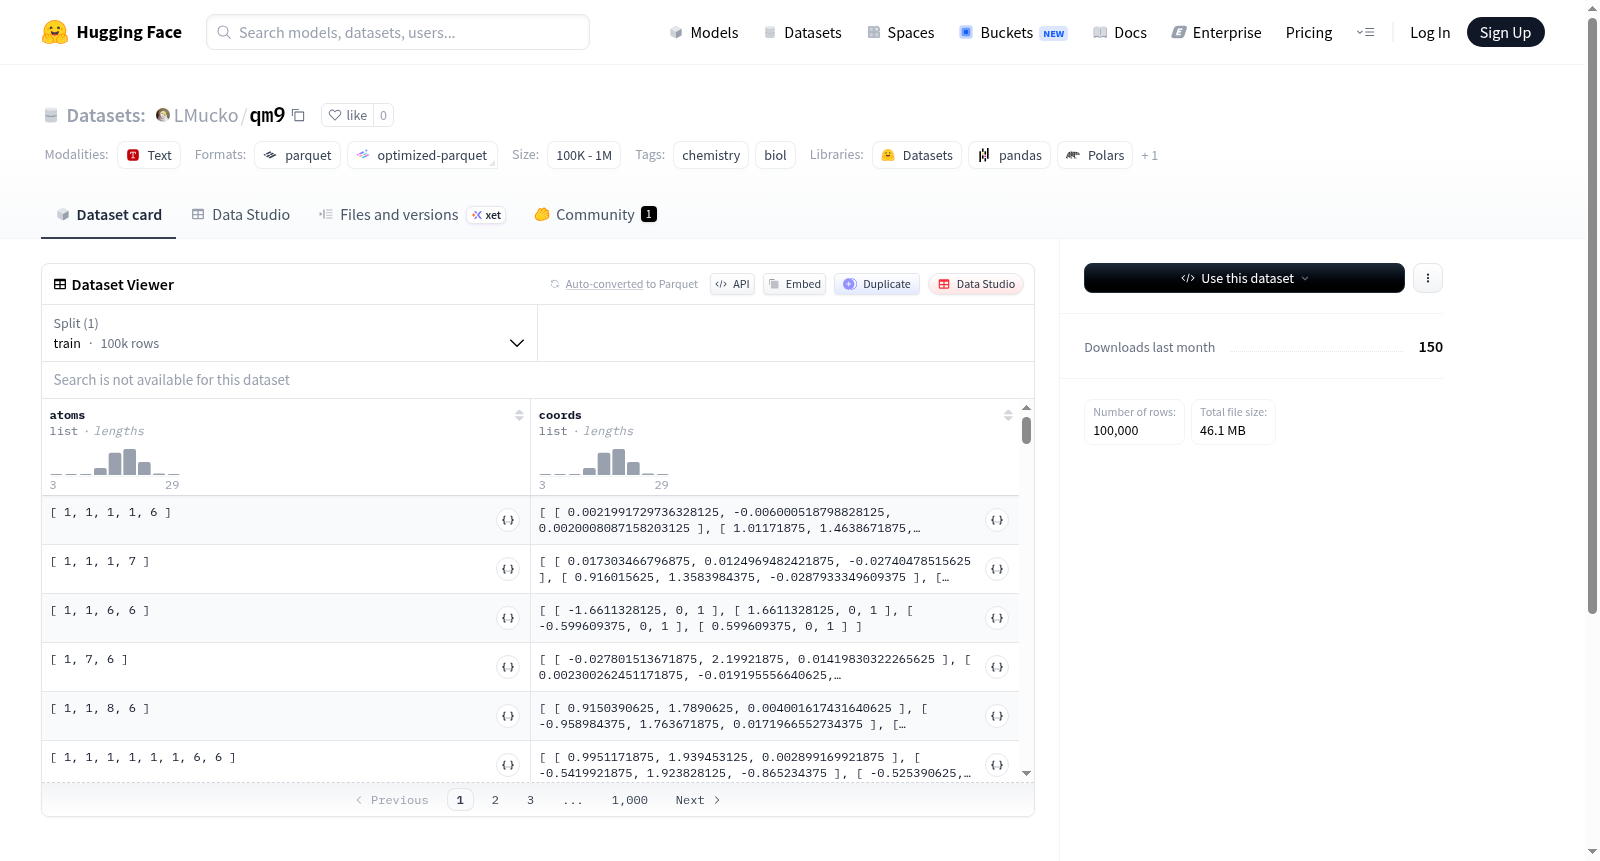Expand JSON view for atoms row [1, 1, 6, 6]
1600x861 pixels.
[508, 618]
